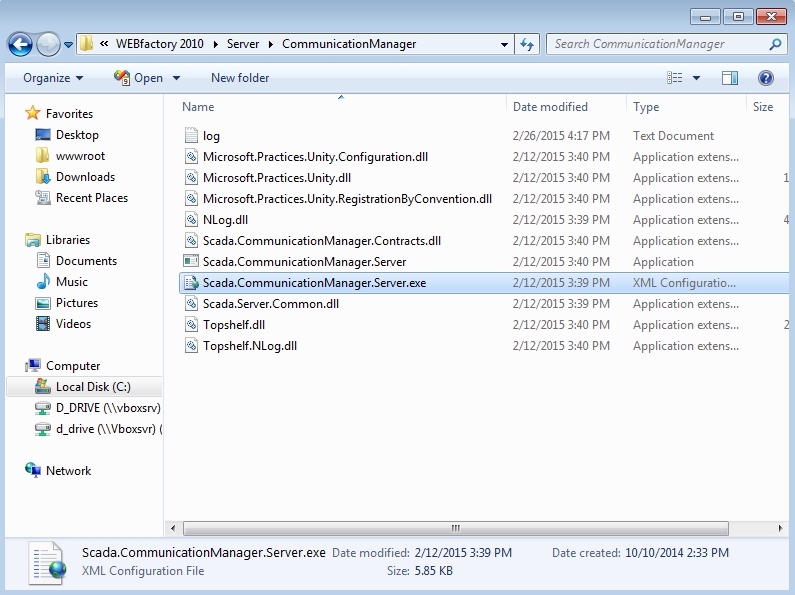Click the Open toolbar button
This screenshot has height=595, width=795.
[x=138, y=78]
